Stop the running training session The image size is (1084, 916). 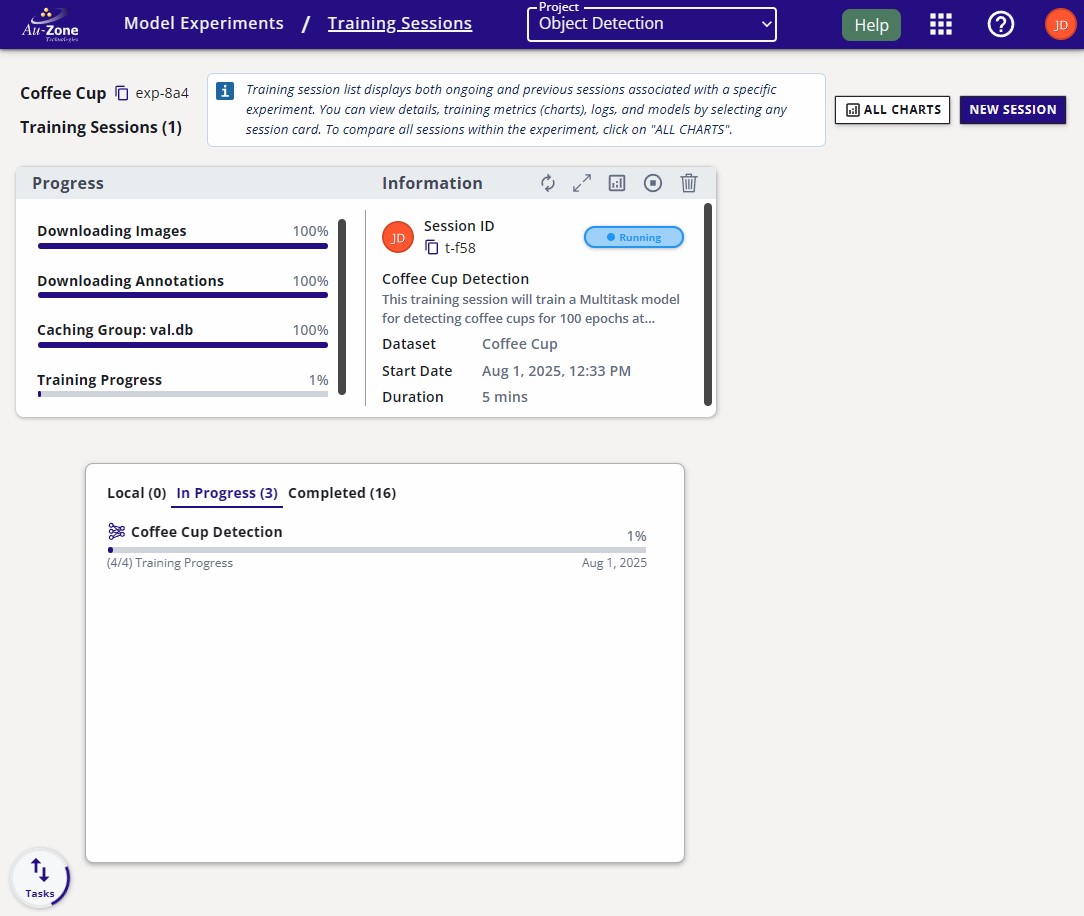[x=653, y=183]
